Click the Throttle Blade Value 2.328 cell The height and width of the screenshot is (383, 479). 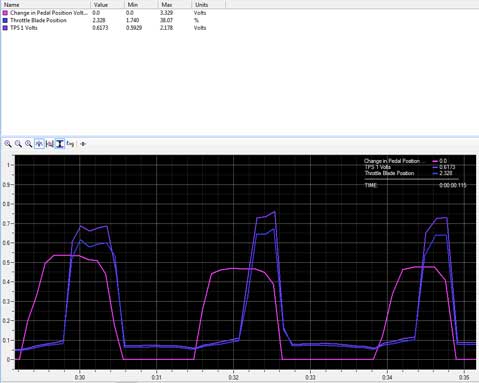click(99, 20)
